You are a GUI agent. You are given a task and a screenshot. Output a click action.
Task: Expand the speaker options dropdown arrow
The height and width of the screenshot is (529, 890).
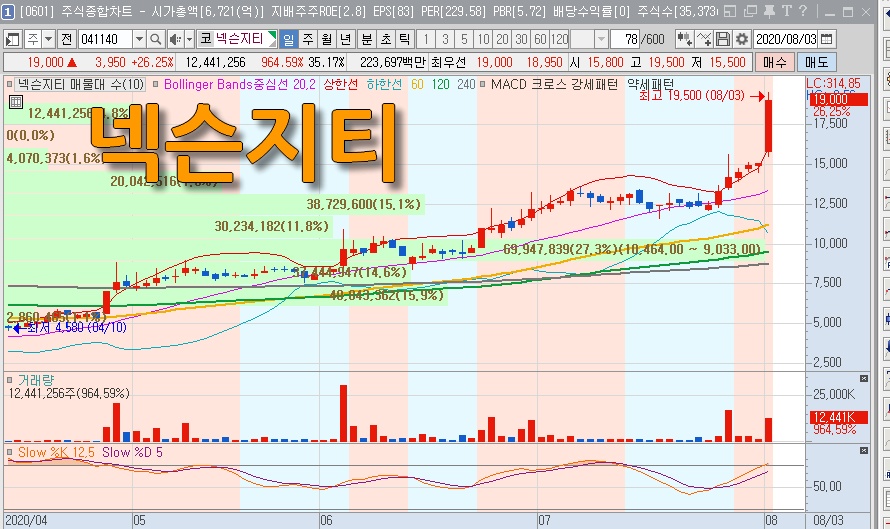(190, 39)
